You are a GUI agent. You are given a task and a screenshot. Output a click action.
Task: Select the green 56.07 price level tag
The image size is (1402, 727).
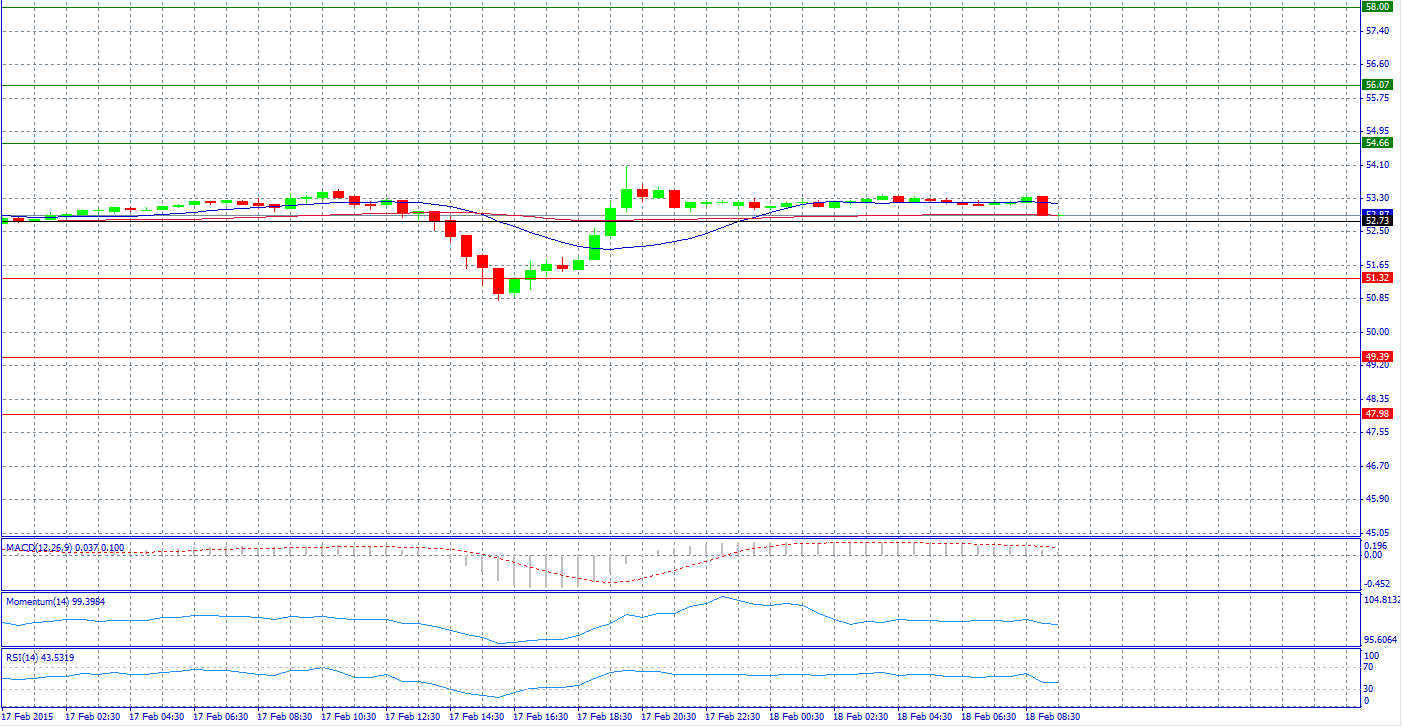pos(1377,85)
